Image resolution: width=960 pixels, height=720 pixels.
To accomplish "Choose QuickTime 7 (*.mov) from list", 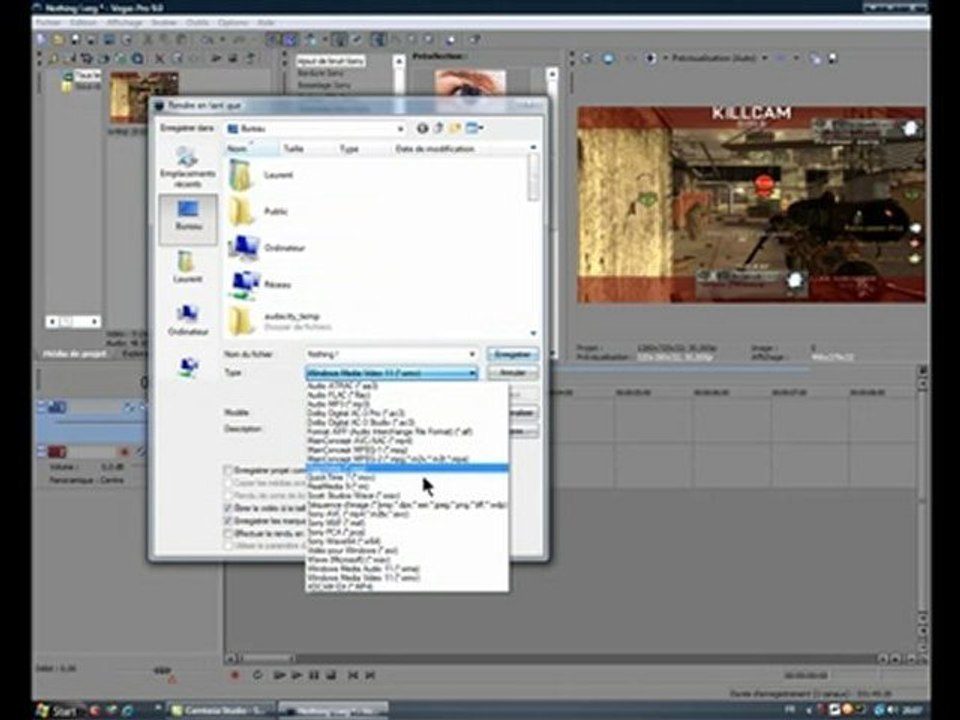I will click(341, 477).
